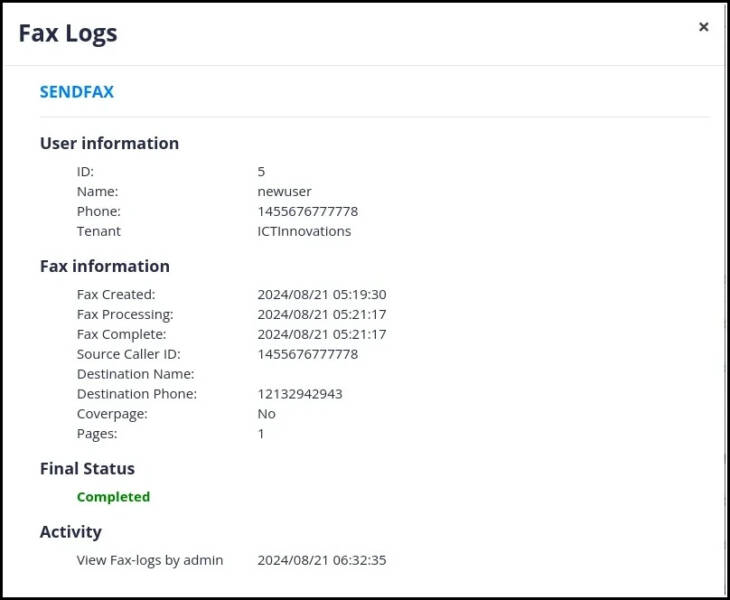Select activity timestamp 06:32:35

pyautogui.click(x=322, y=560)
